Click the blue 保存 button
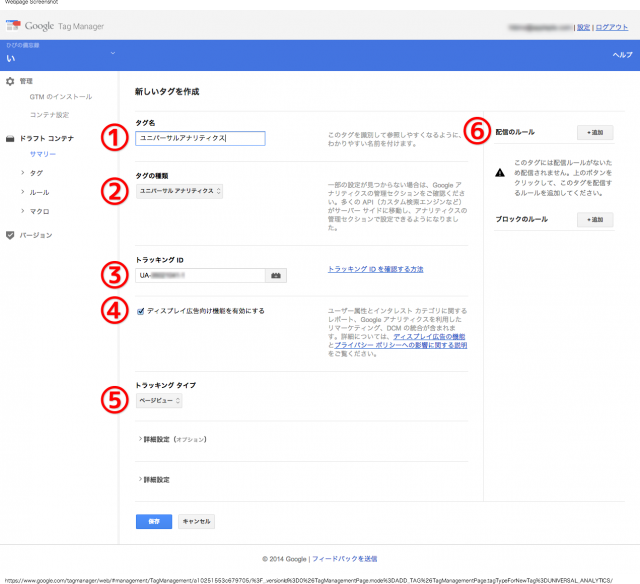The width and height of the screenshot is (640, 584). [153, 521]
